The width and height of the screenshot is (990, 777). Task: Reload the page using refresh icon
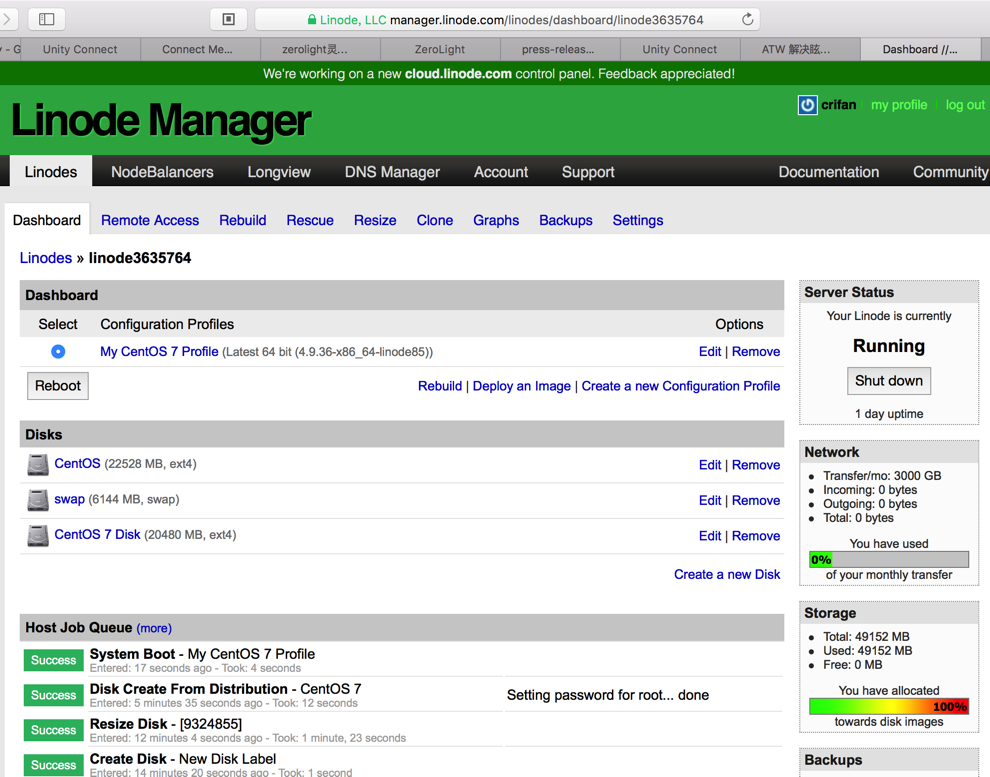(x=748, y=20)
